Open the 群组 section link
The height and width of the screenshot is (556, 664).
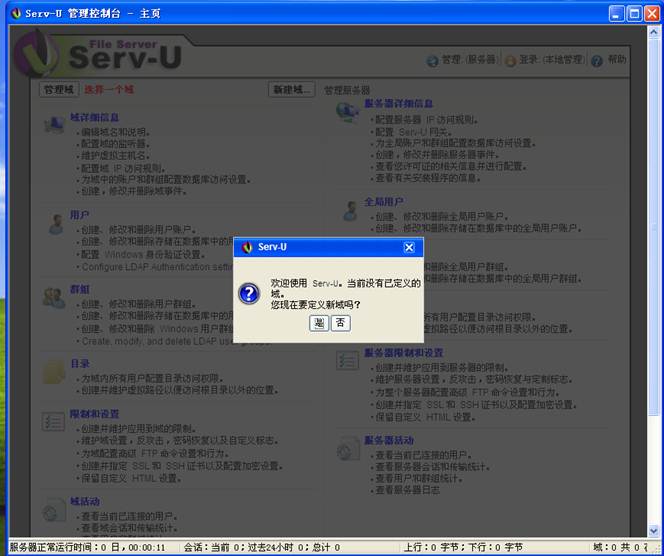80,289
